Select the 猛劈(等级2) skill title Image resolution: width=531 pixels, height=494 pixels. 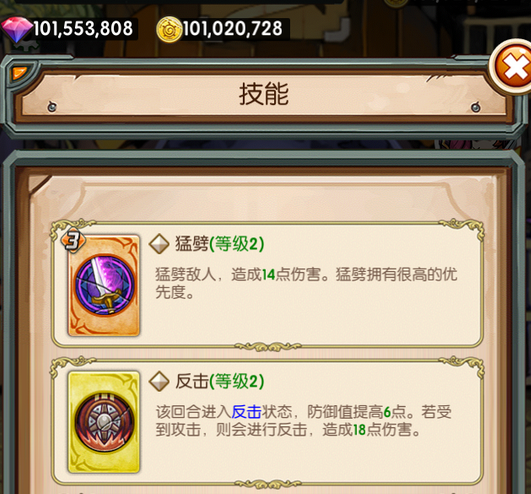tap(219, 244)
